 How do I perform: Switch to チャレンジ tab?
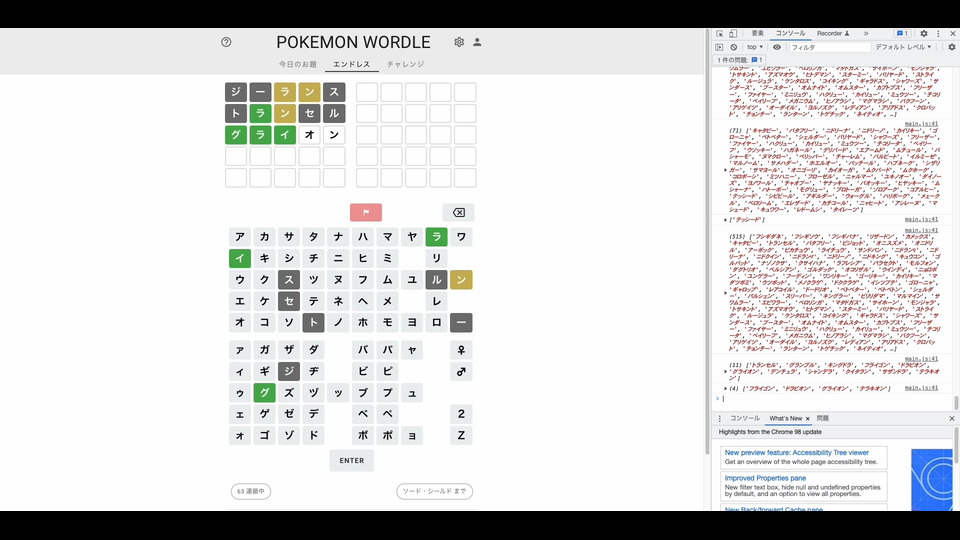(x=405, y=64)
